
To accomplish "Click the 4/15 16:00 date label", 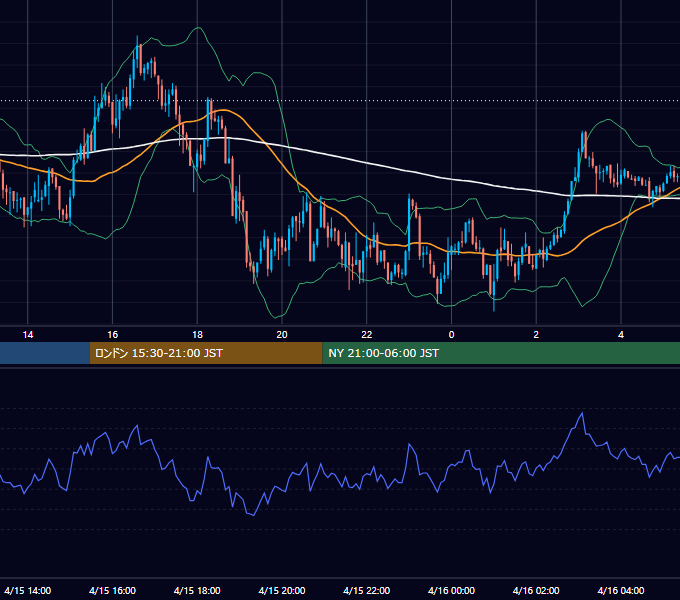I will pyautogui.click(x=112, y=590).
